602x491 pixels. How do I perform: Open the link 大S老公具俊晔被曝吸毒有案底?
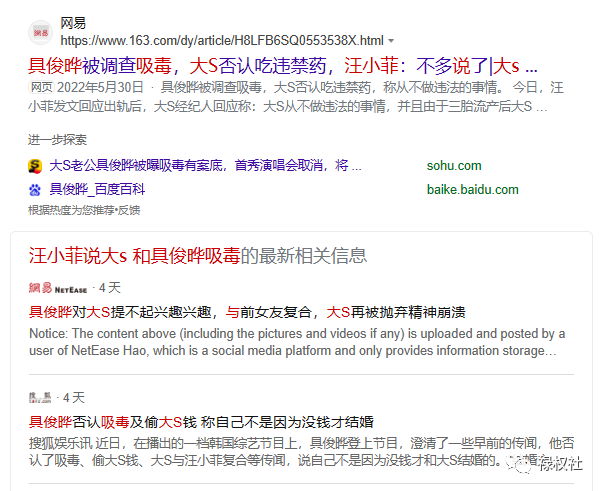205,165
